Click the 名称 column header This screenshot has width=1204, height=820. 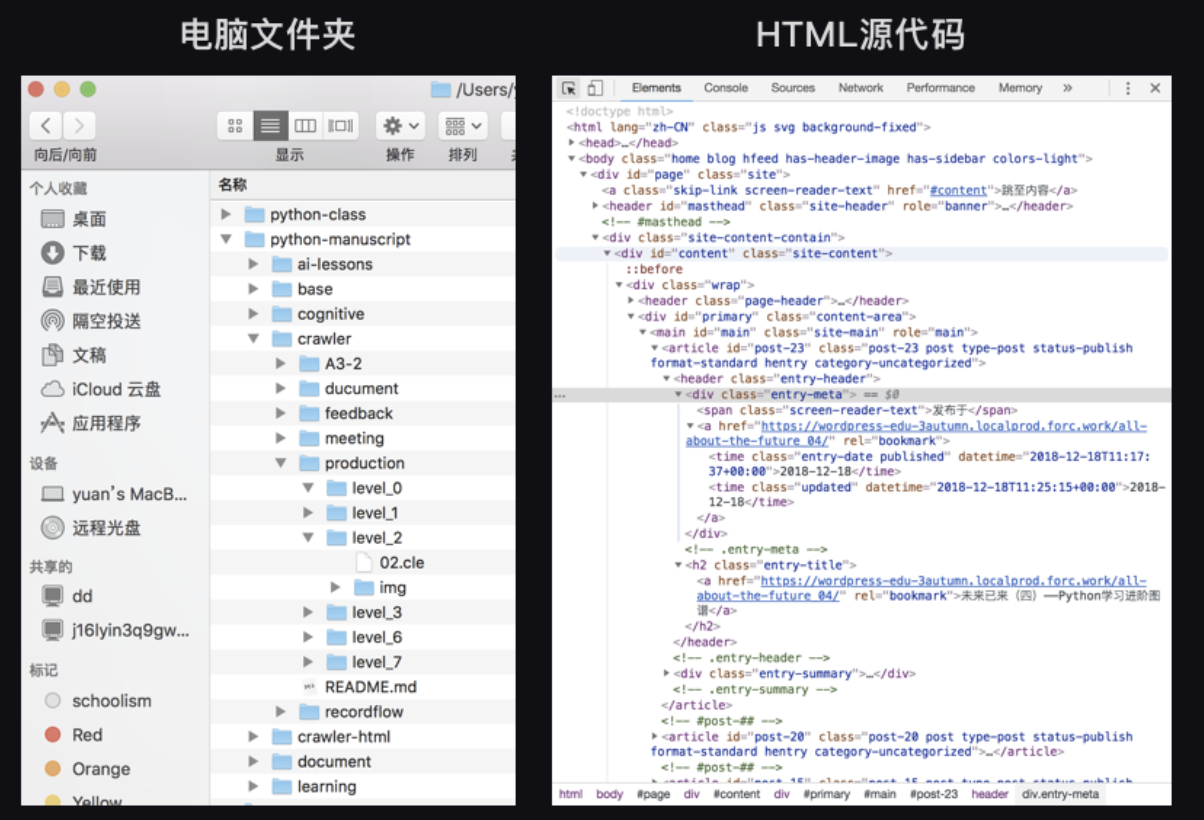pyautogui.click(x=233, y=185)
